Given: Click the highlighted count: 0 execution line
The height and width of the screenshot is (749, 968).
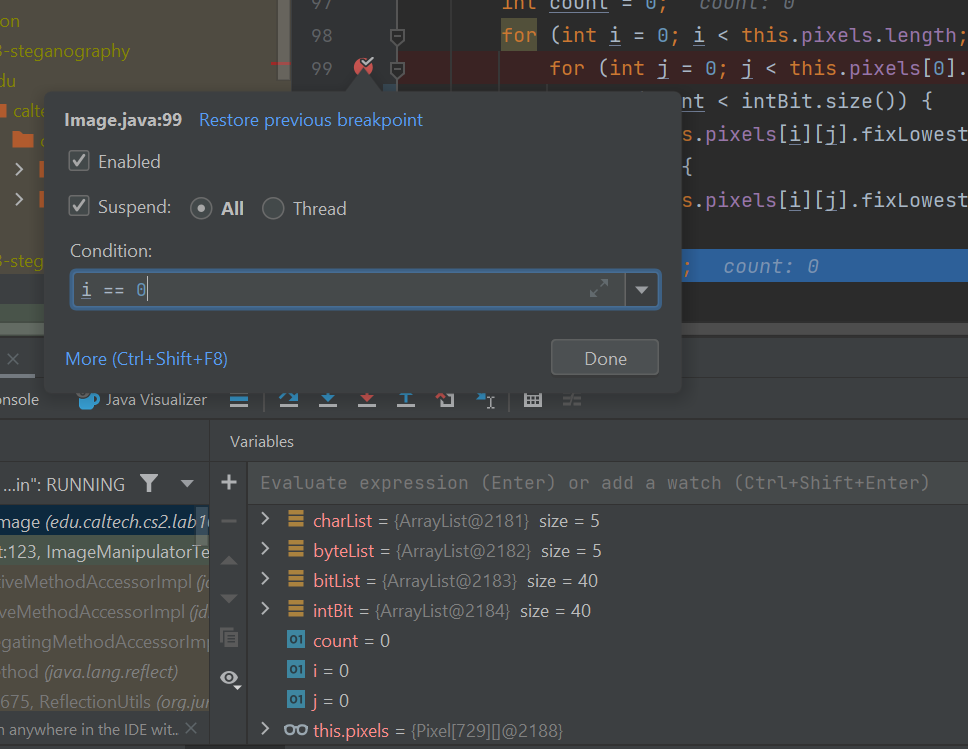Looking at the screenshot, I should 824,266.
